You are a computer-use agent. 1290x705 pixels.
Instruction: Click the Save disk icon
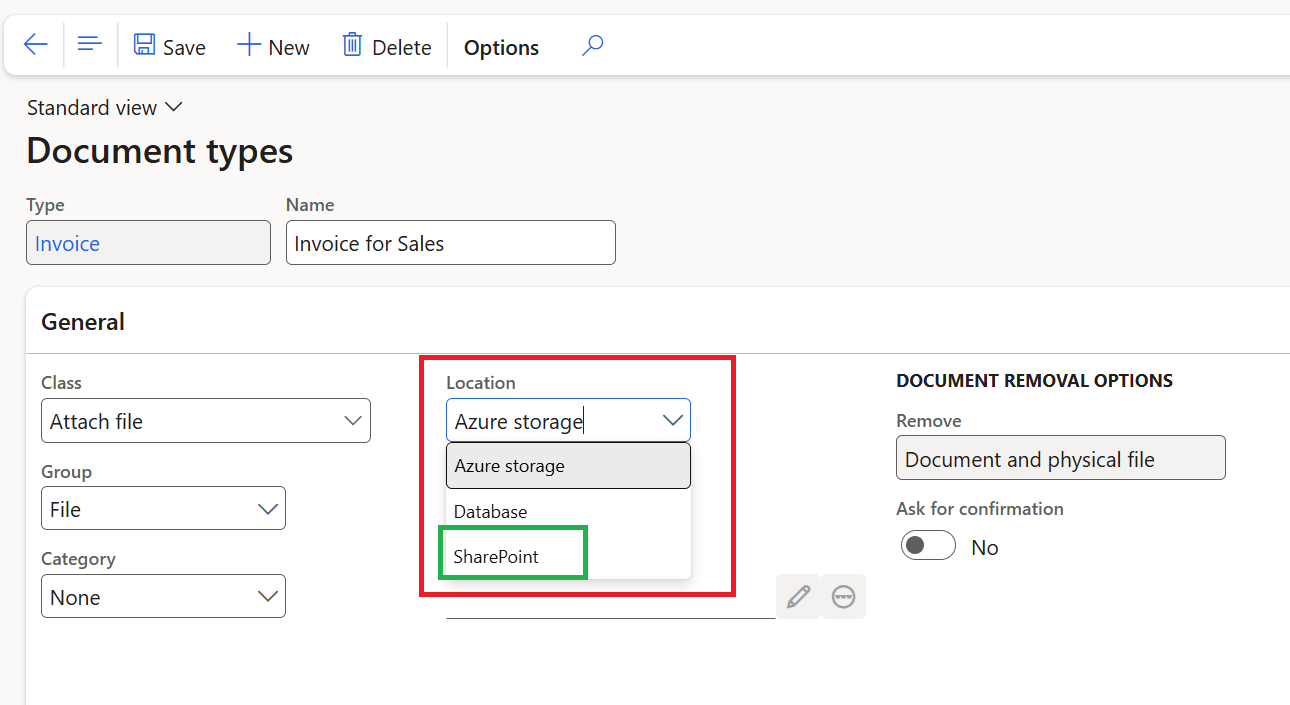pyautogui.click(x=145, y=46)
